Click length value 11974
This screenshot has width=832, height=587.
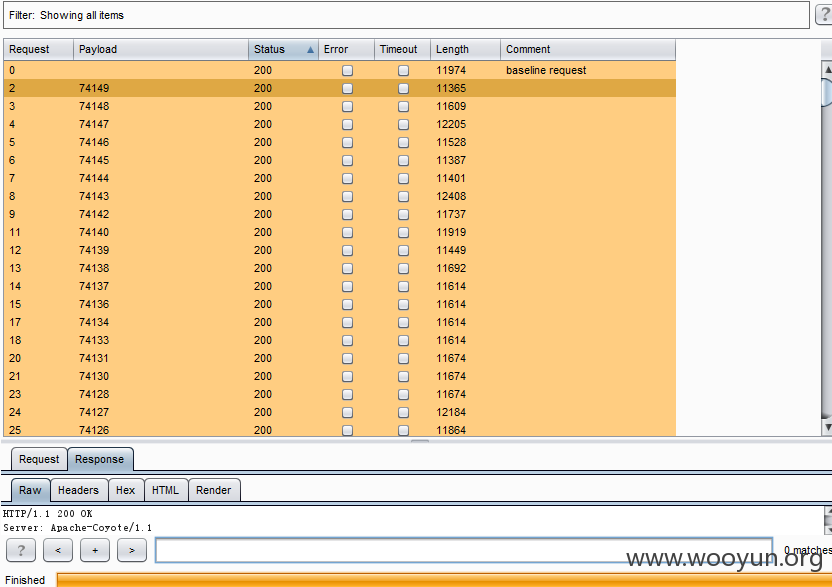point(451,70)
